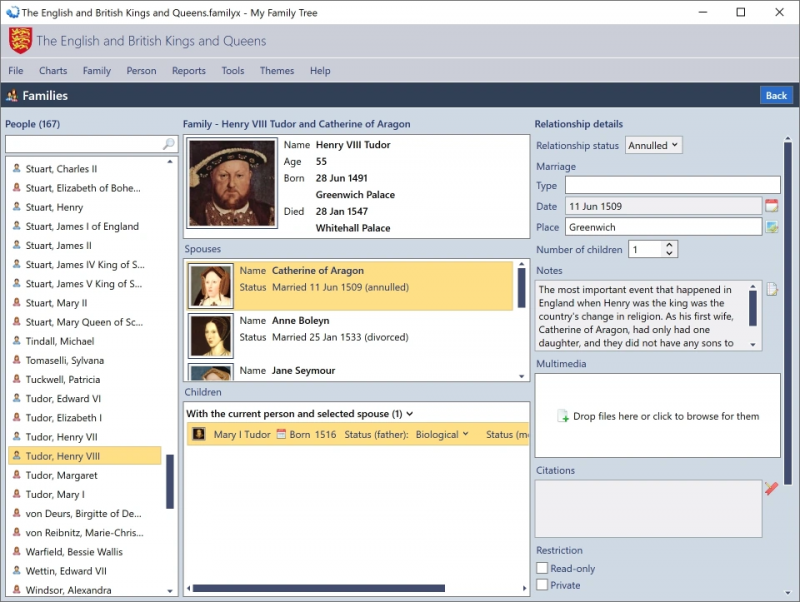Click the marriage Date field
800x602 pixels.
(663, 206)
